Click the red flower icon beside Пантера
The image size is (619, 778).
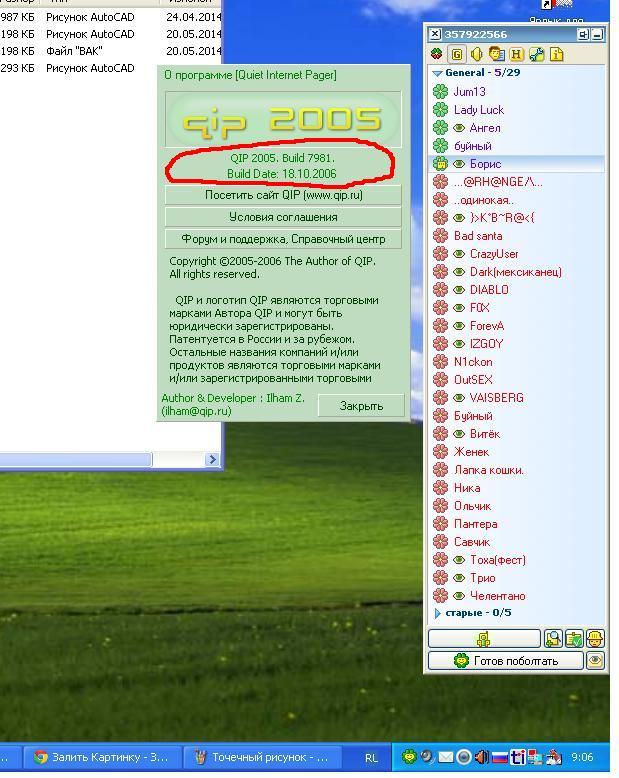point(440,524)
